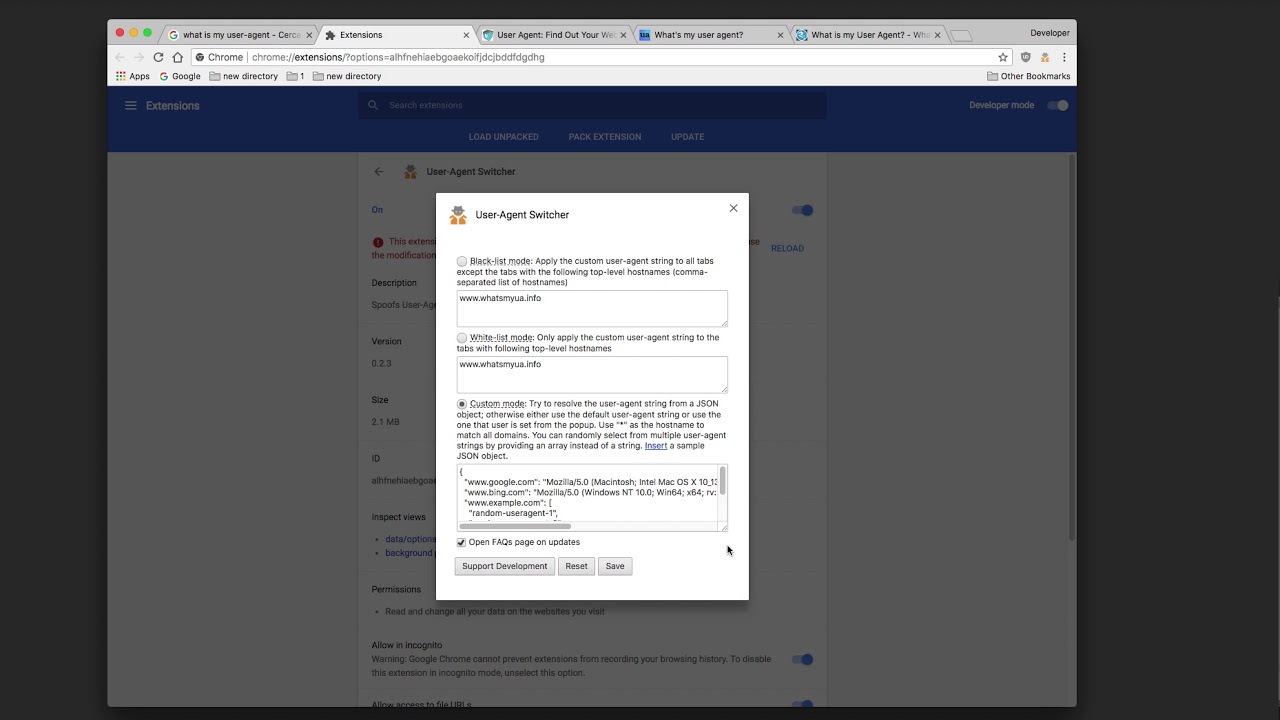The height and width of the screenshot is (720, 1280).
Task: Click the Reset button
Action: tap(576, 566)
